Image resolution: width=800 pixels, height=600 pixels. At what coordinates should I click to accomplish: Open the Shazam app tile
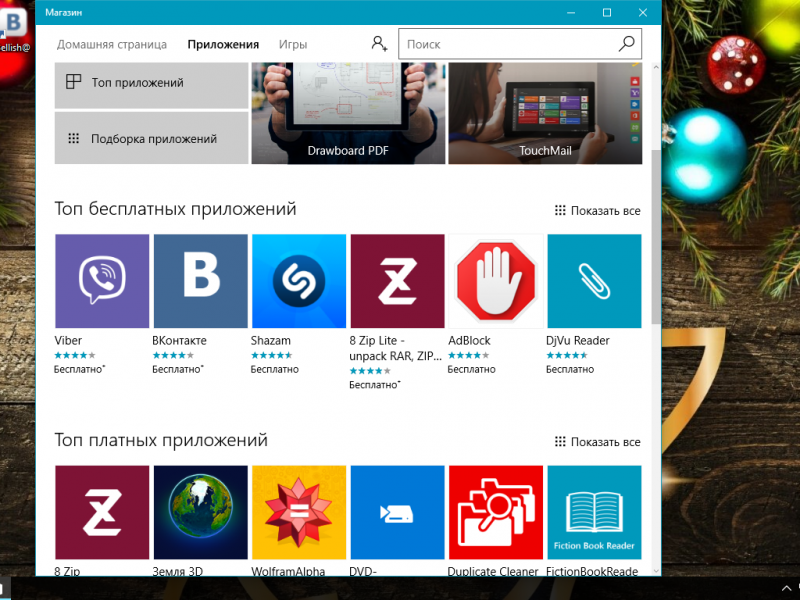299,281
